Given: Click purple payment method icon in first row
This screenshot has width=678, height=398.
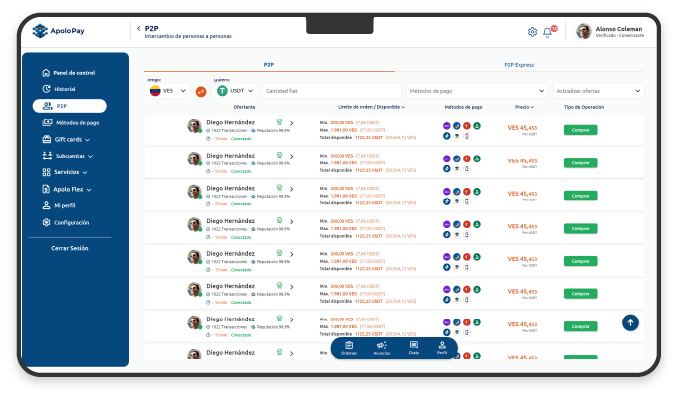Looking at the screenshot, I should tap(447, 126).
